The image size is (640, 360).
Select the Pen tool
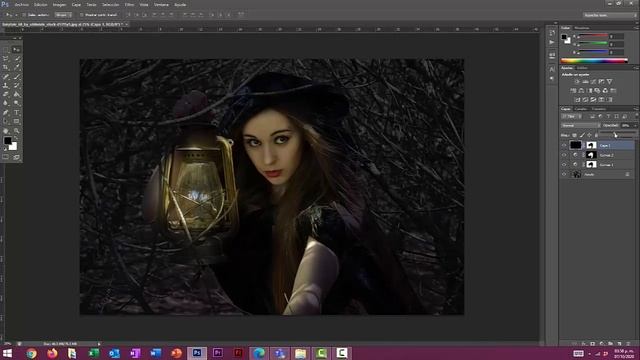6,112
